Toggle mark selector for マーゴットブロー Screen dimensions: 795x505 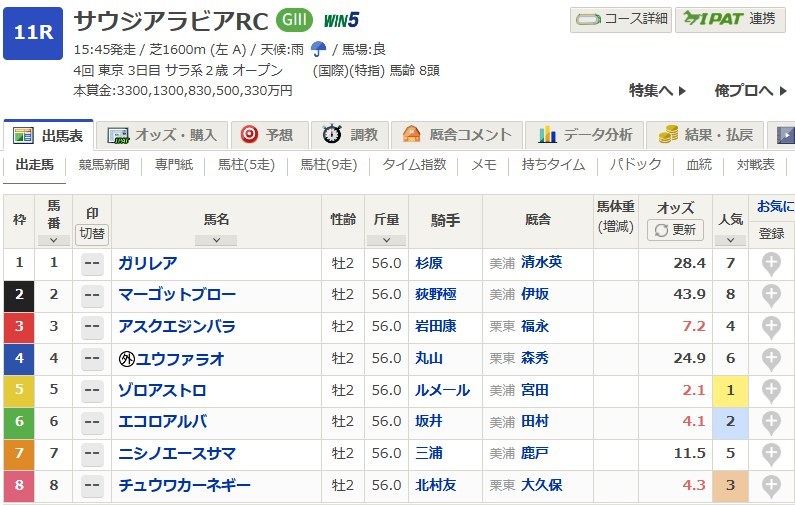92,295
